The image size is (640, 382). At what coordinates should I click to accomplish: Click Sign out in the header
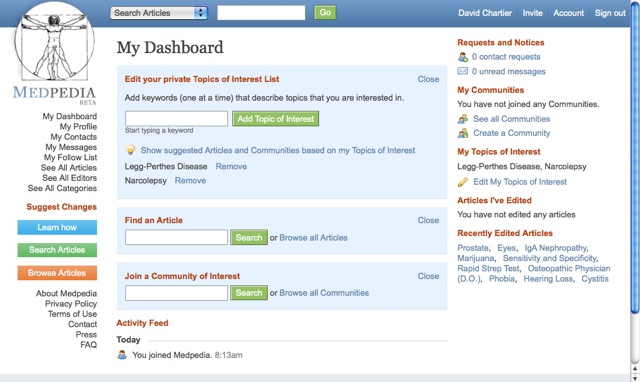[610, 13]
